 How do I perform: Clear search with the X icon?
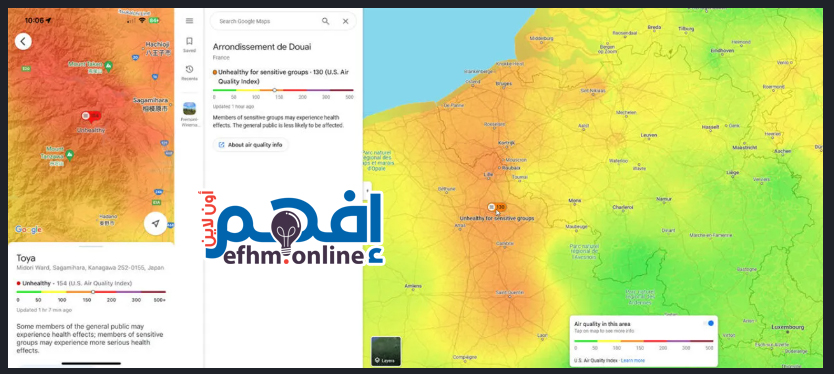[x=345, y=21]
